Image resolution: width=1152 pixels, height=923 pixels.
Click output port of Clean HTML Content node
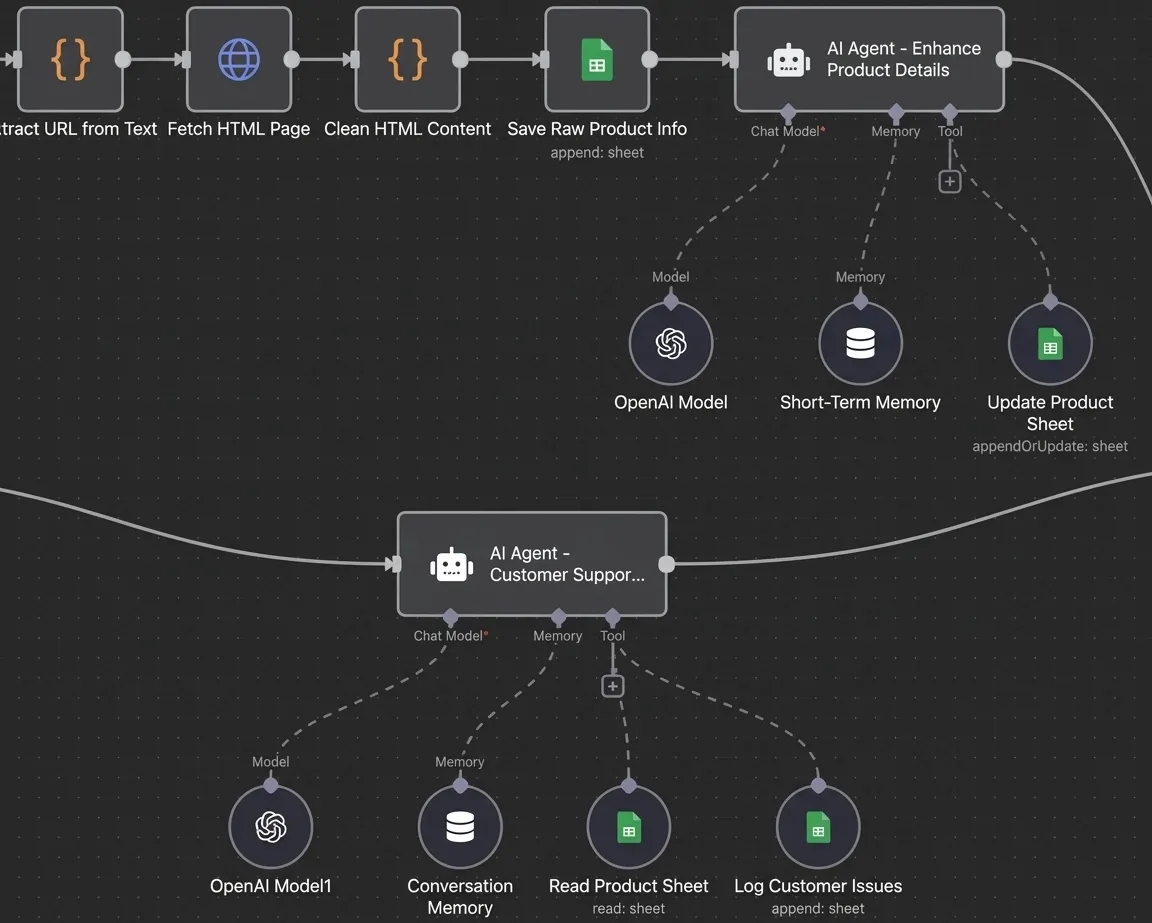click(x=461, y=60)
